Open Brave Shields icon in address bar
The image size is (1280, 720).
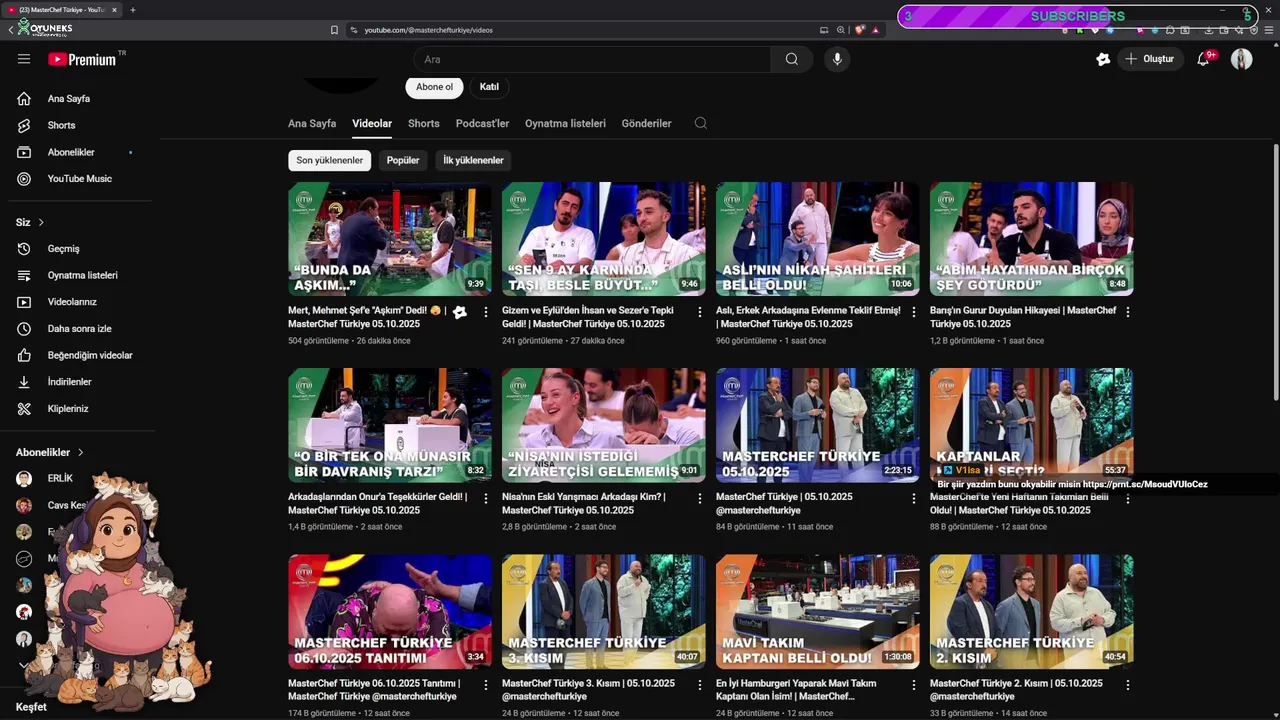tap(860, 30)
